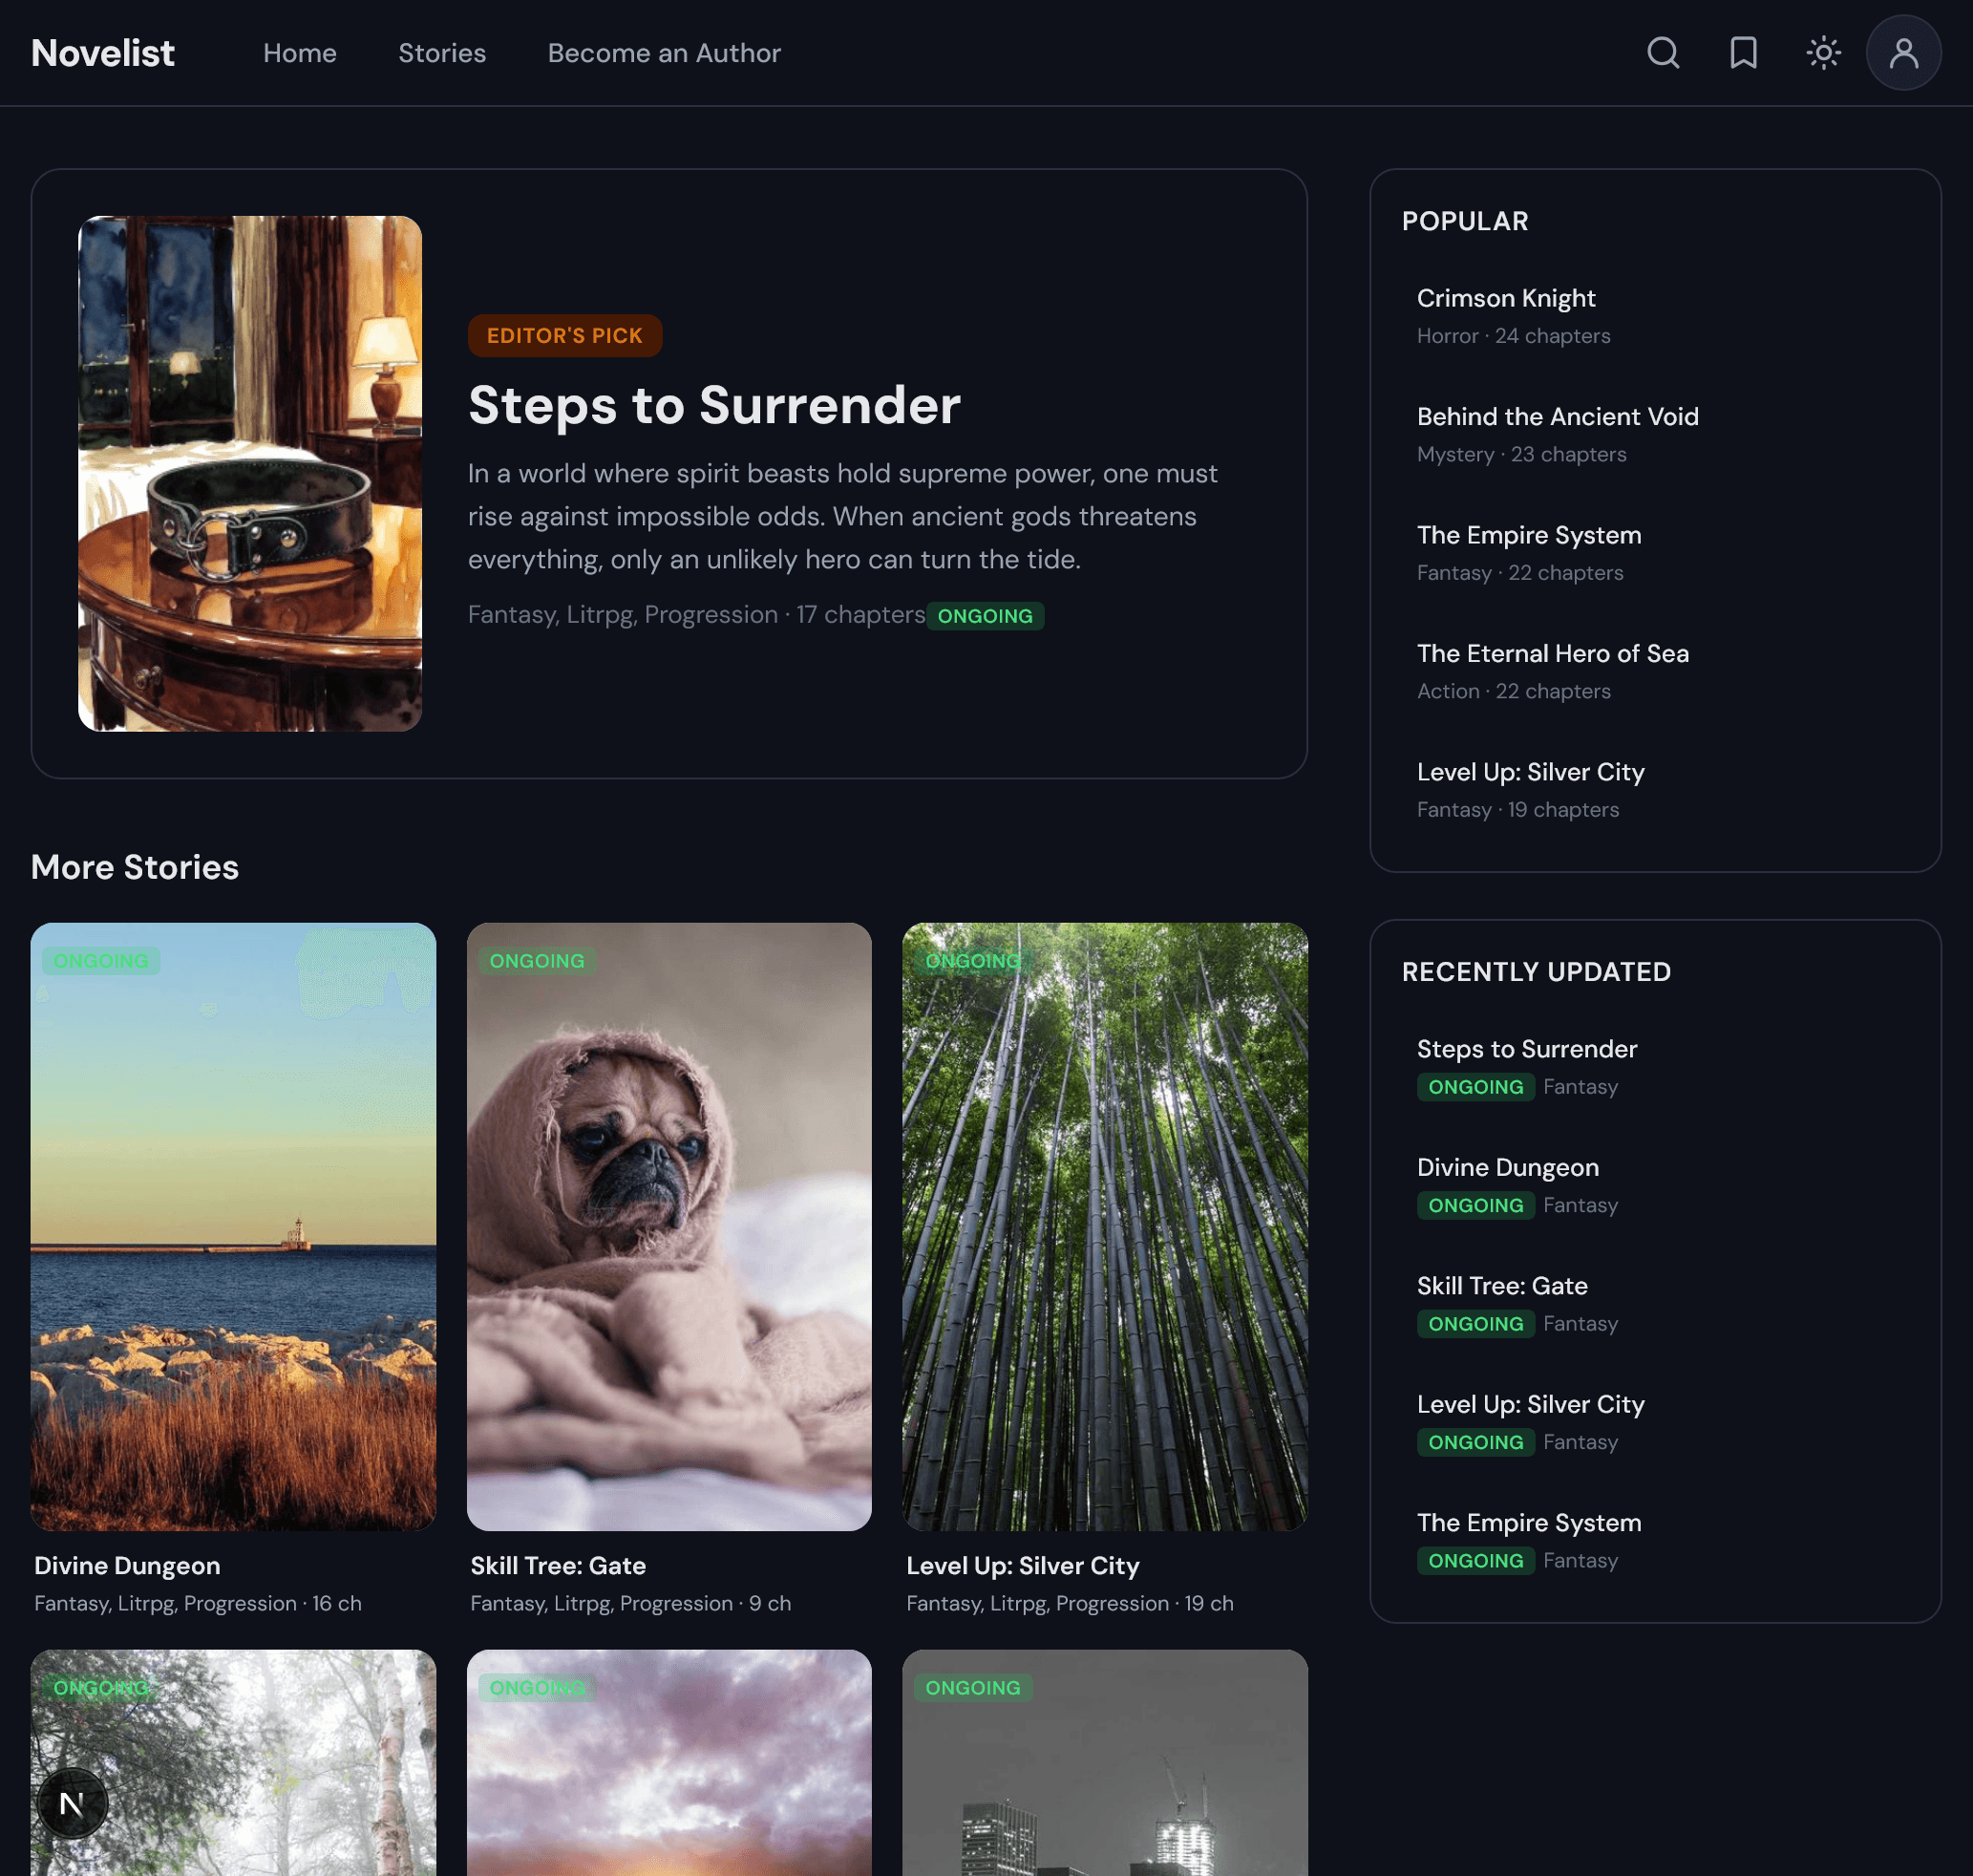Open Divine Dungeon cover thumbnail
The height and width of the screenshot is (1876, 1973).
coord(233,1226)
